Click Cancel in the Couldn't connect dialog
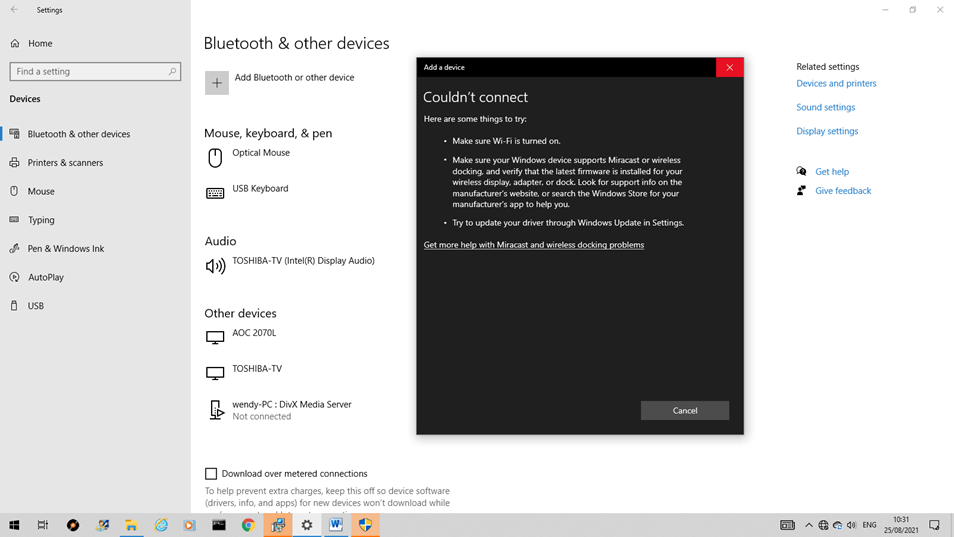This screenshot has width=954, height=537. click(684, 411)
